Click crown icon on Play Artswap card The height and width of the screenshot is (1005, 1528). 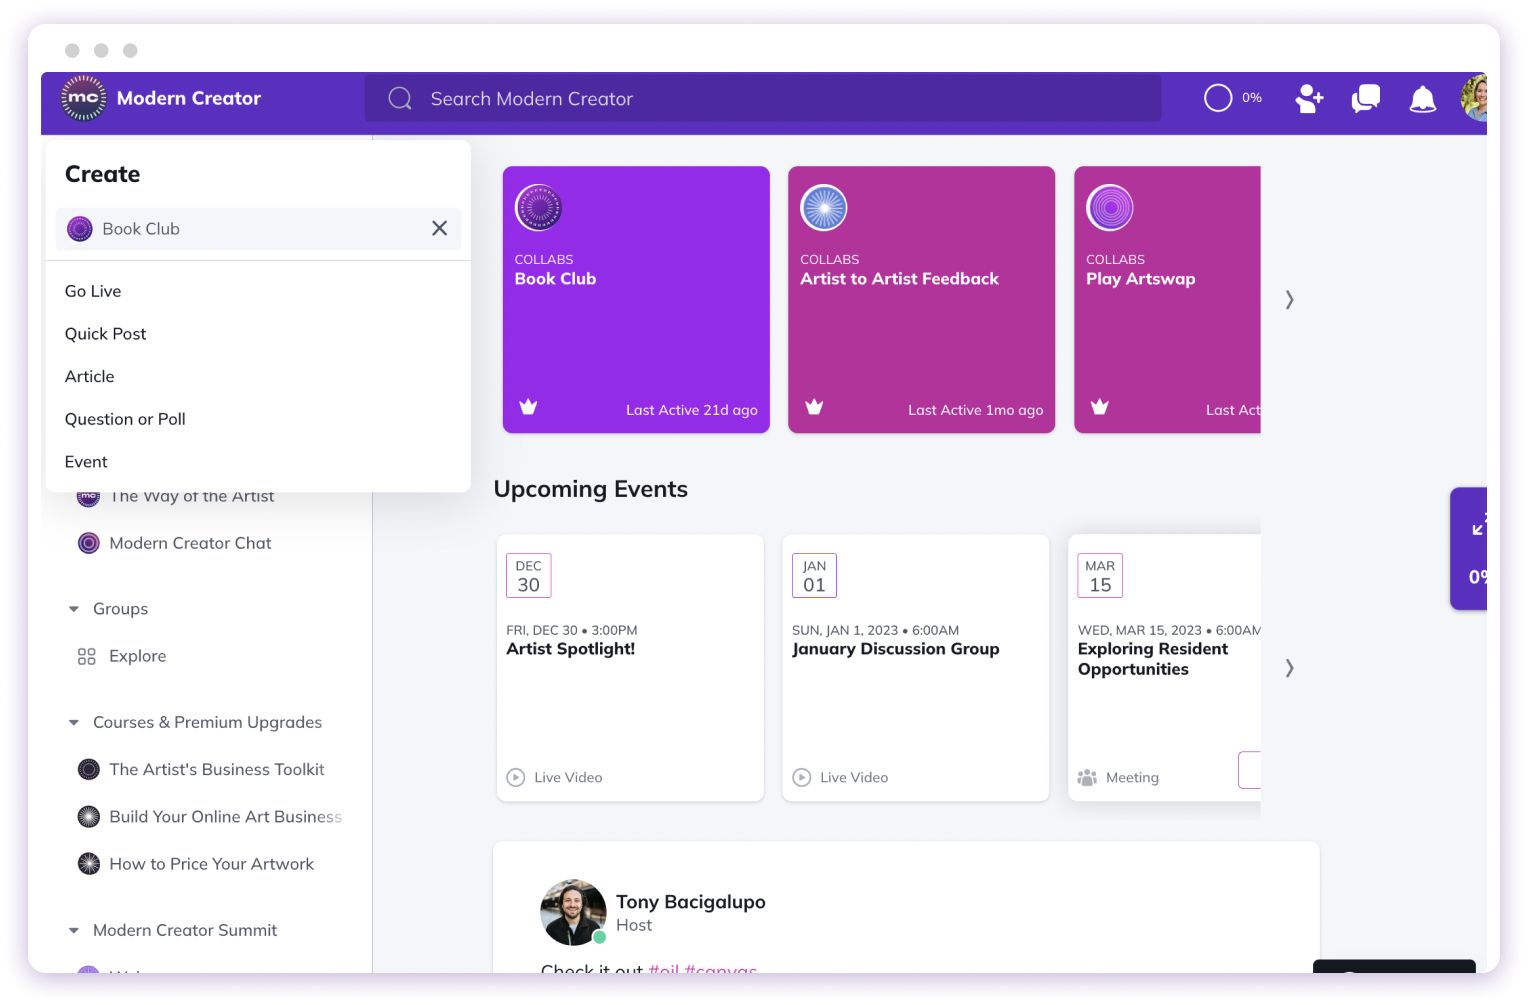pos(1100,407)
